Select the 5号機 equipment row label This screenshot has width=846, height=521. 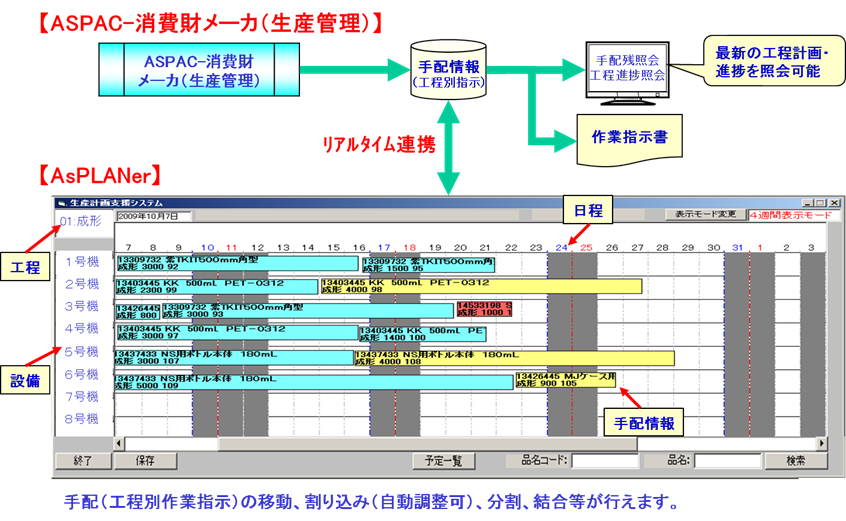pos(82,352)
